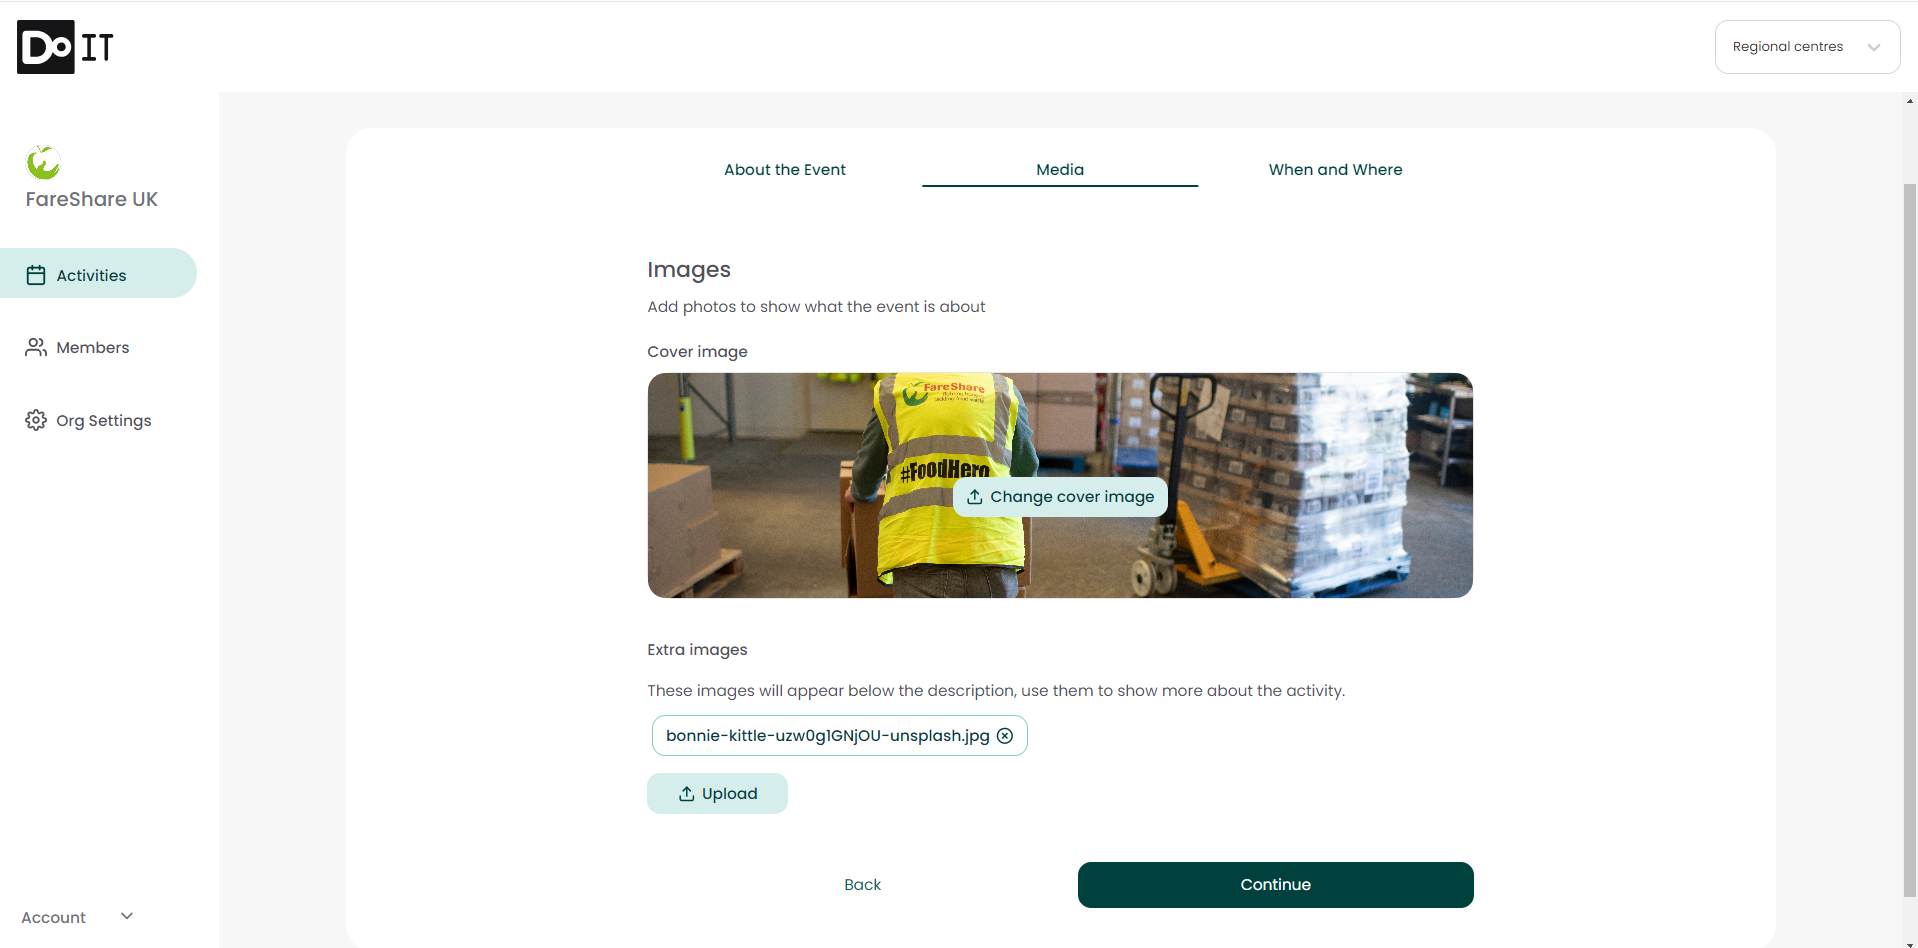Click the upload icon on Change cover image
The width and height of the screenshot is (1918, 948).
click(x=975, y=497)
